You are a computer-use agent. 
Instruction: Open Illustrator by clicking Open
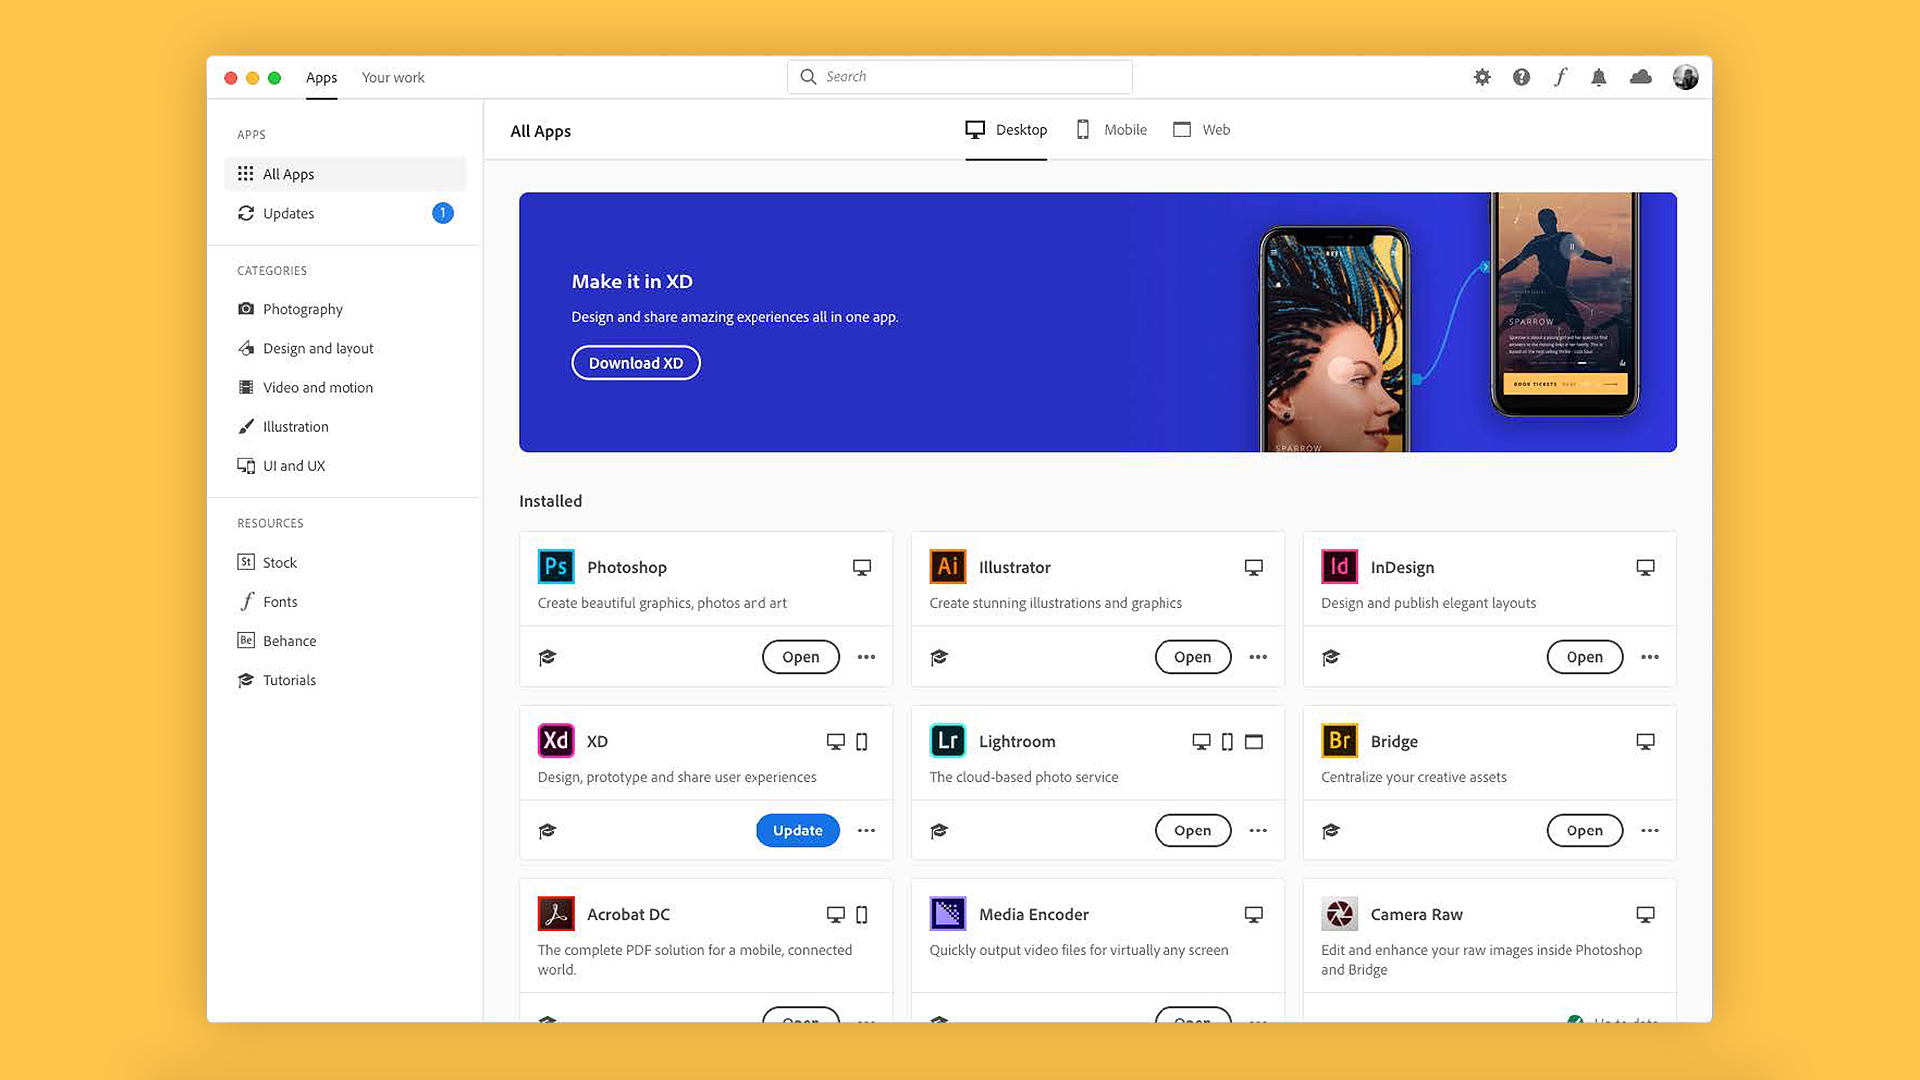(1191, 655)
